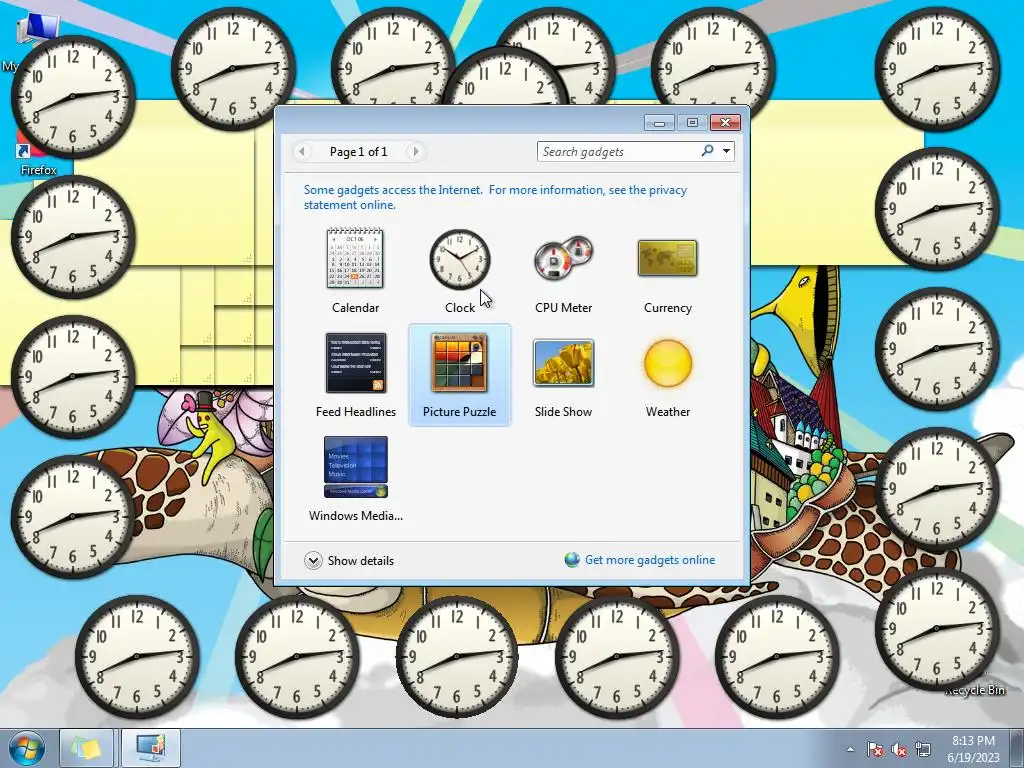
Task: Select the Windows Media Center gadget icon
Action: [x=355, y=467]
